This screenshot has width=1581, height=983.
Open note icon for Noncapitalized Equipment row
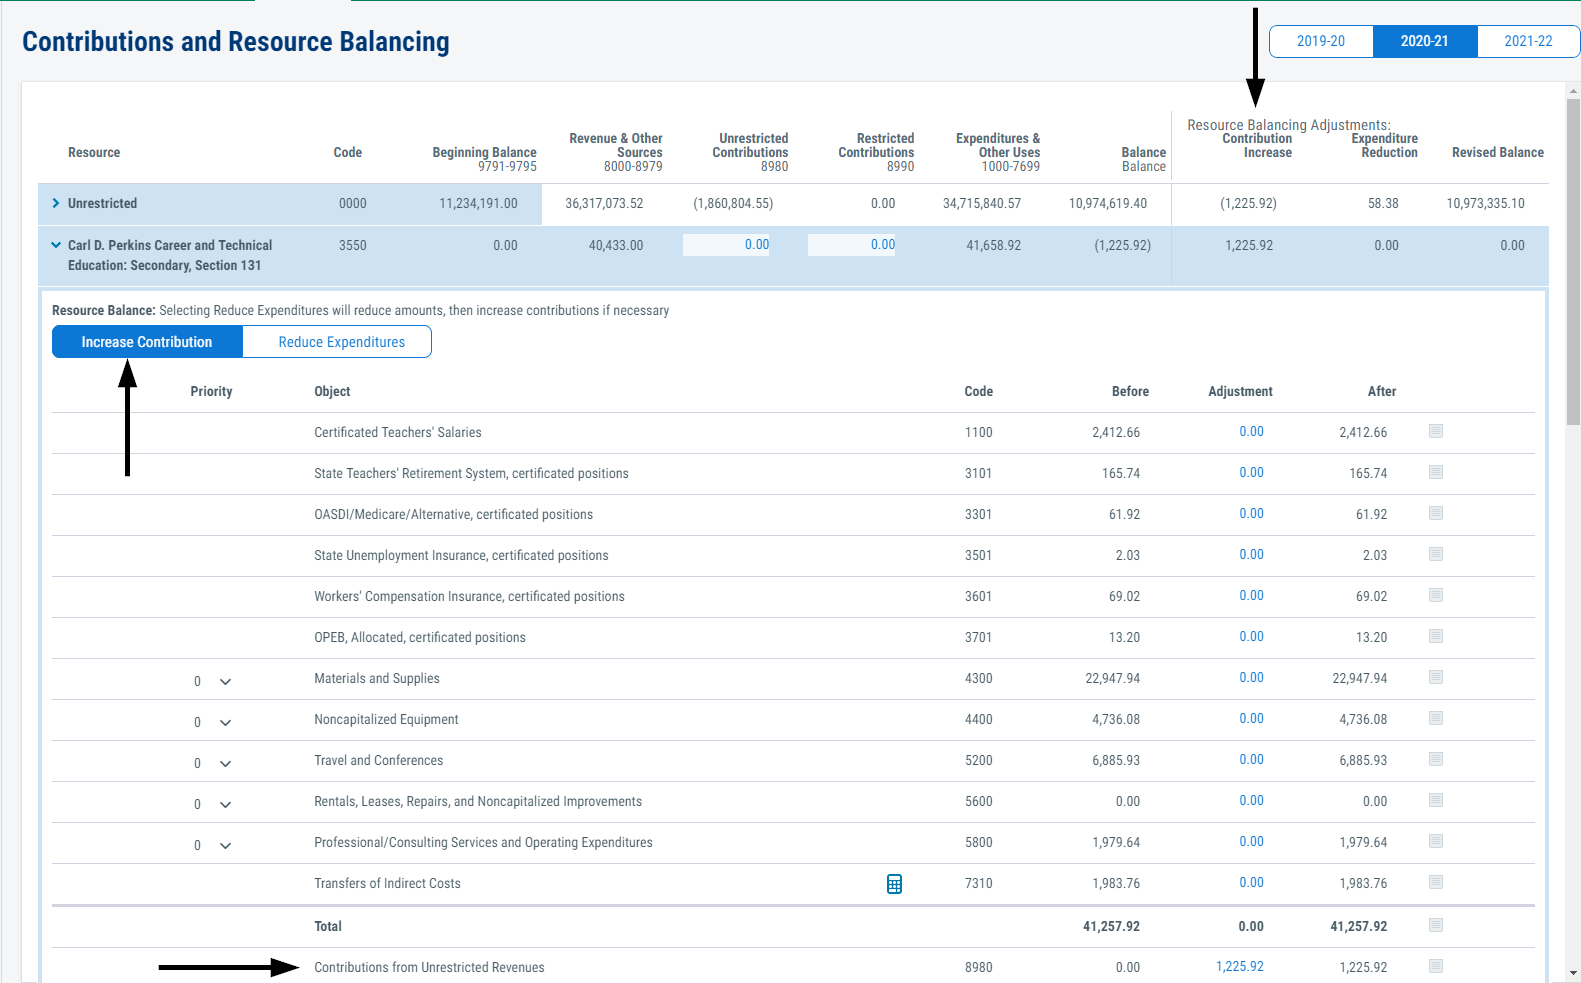(x=1436, y=718)
